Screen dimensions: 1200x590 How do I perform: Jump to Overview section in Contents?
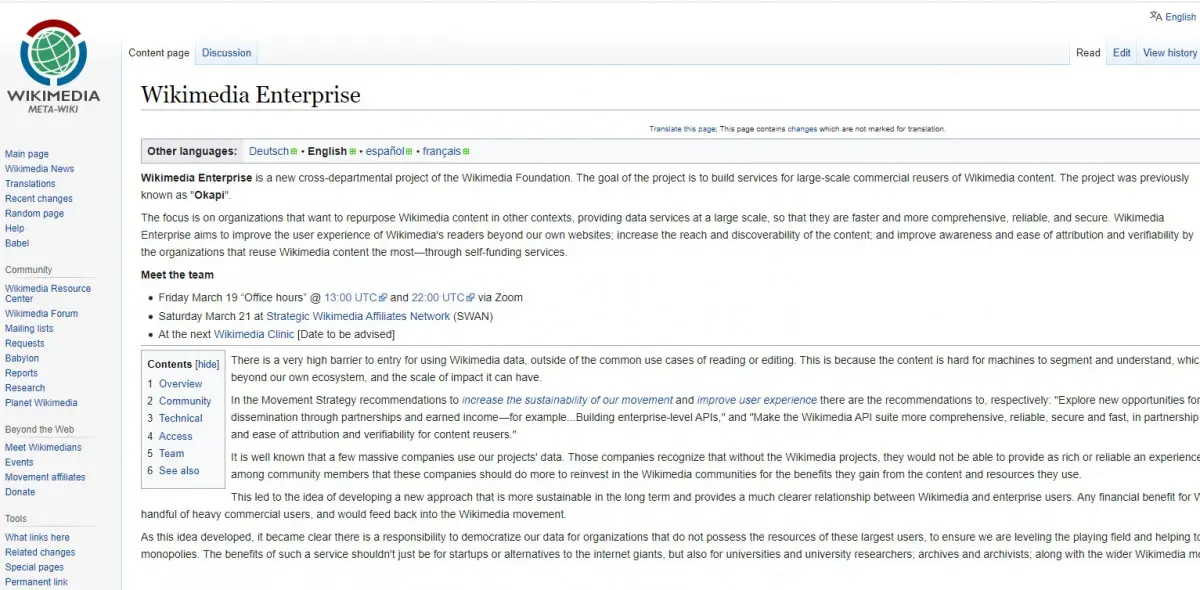[x=180, y=384]
